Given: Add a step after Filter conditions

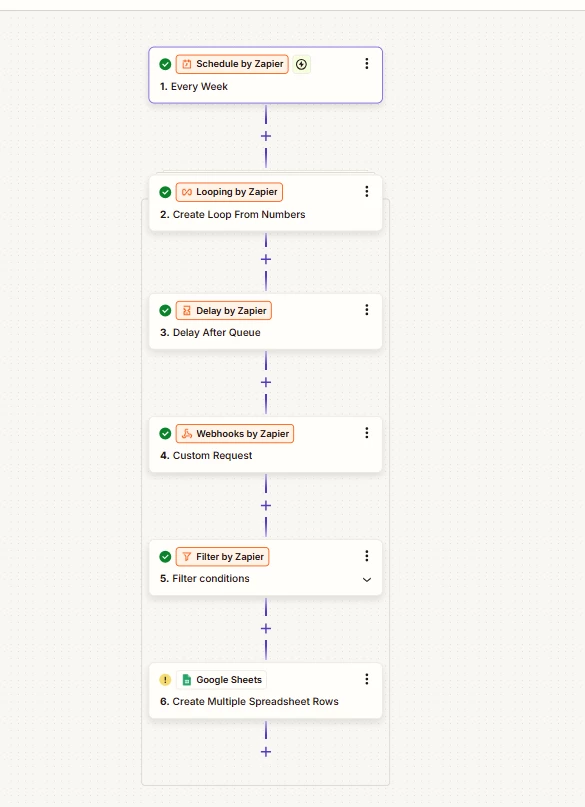Looking at the screenshot, I should point(266,628).
